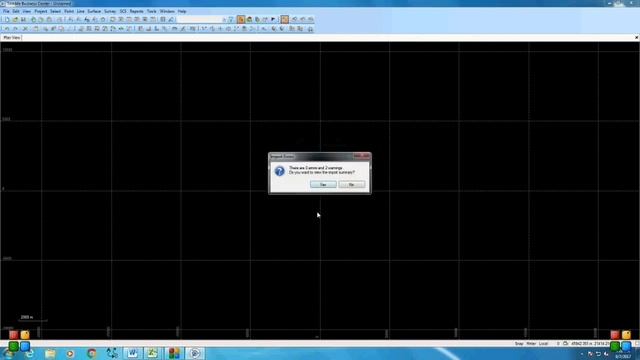Open the Windows Start menu
The image size is (640, 360).
pyautogui.click(x=7, y=353)
